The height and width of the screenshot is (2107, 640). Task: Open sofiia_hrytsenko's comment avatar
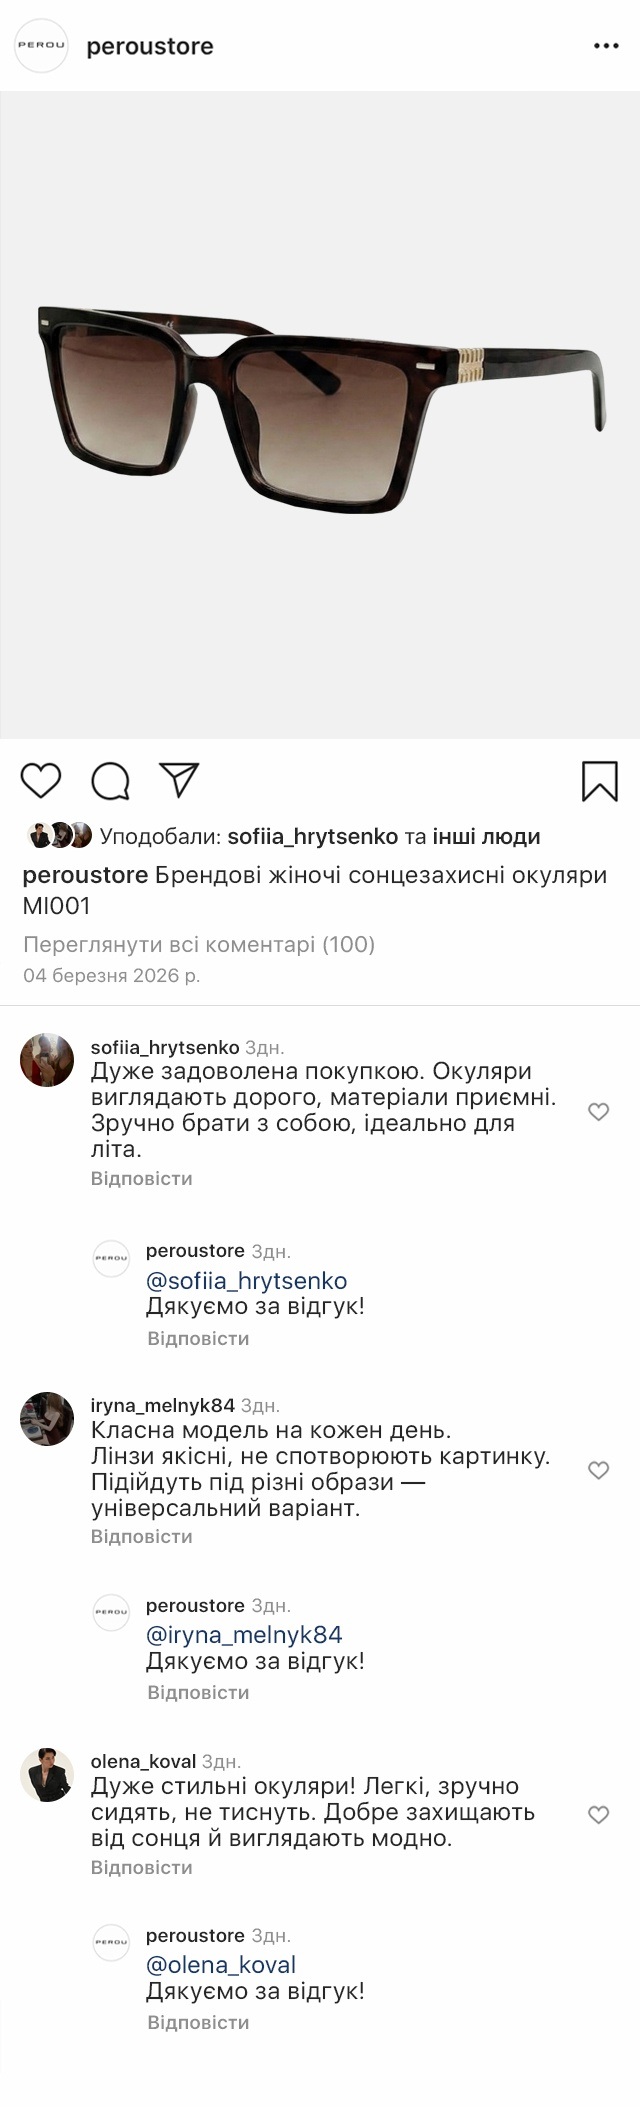coord(47,1060)
